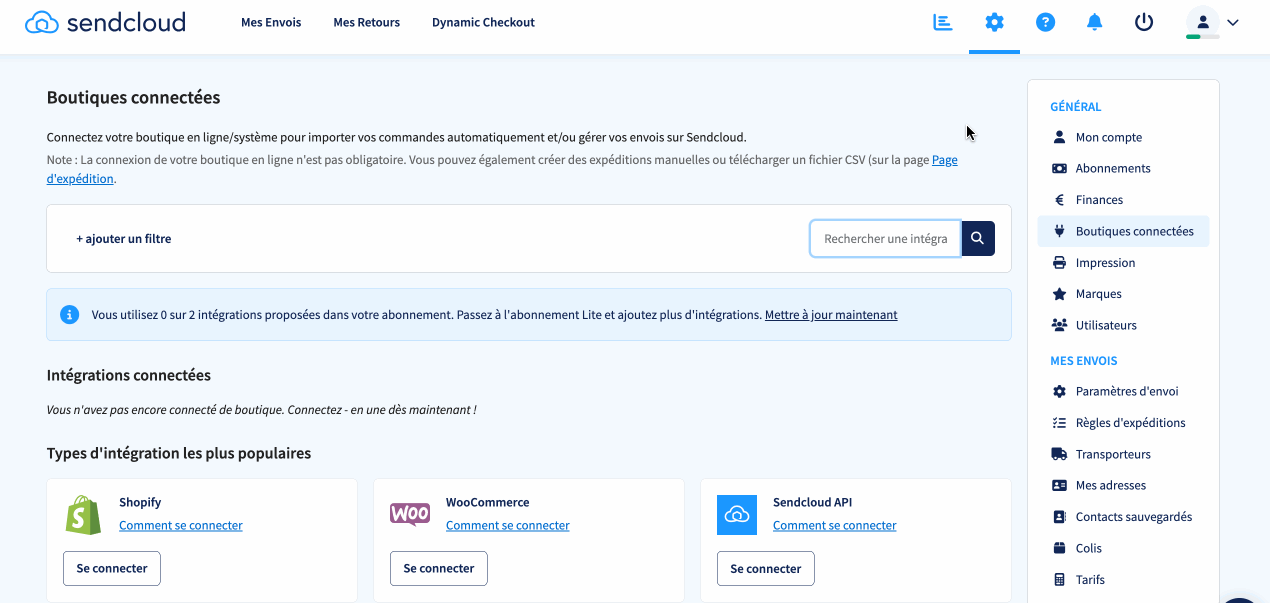Open WooCommerce 'Comment se connecter' link
The image size is (1270, 603).
[508, 525]
